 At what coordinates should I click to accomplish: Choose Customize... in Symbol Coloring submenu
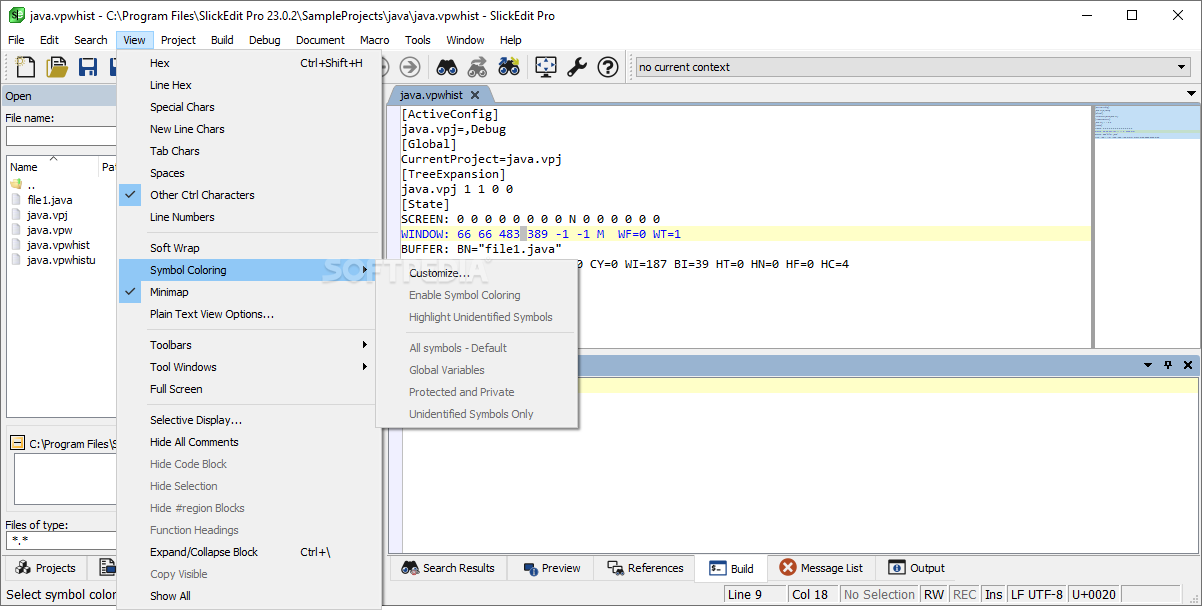477,273
